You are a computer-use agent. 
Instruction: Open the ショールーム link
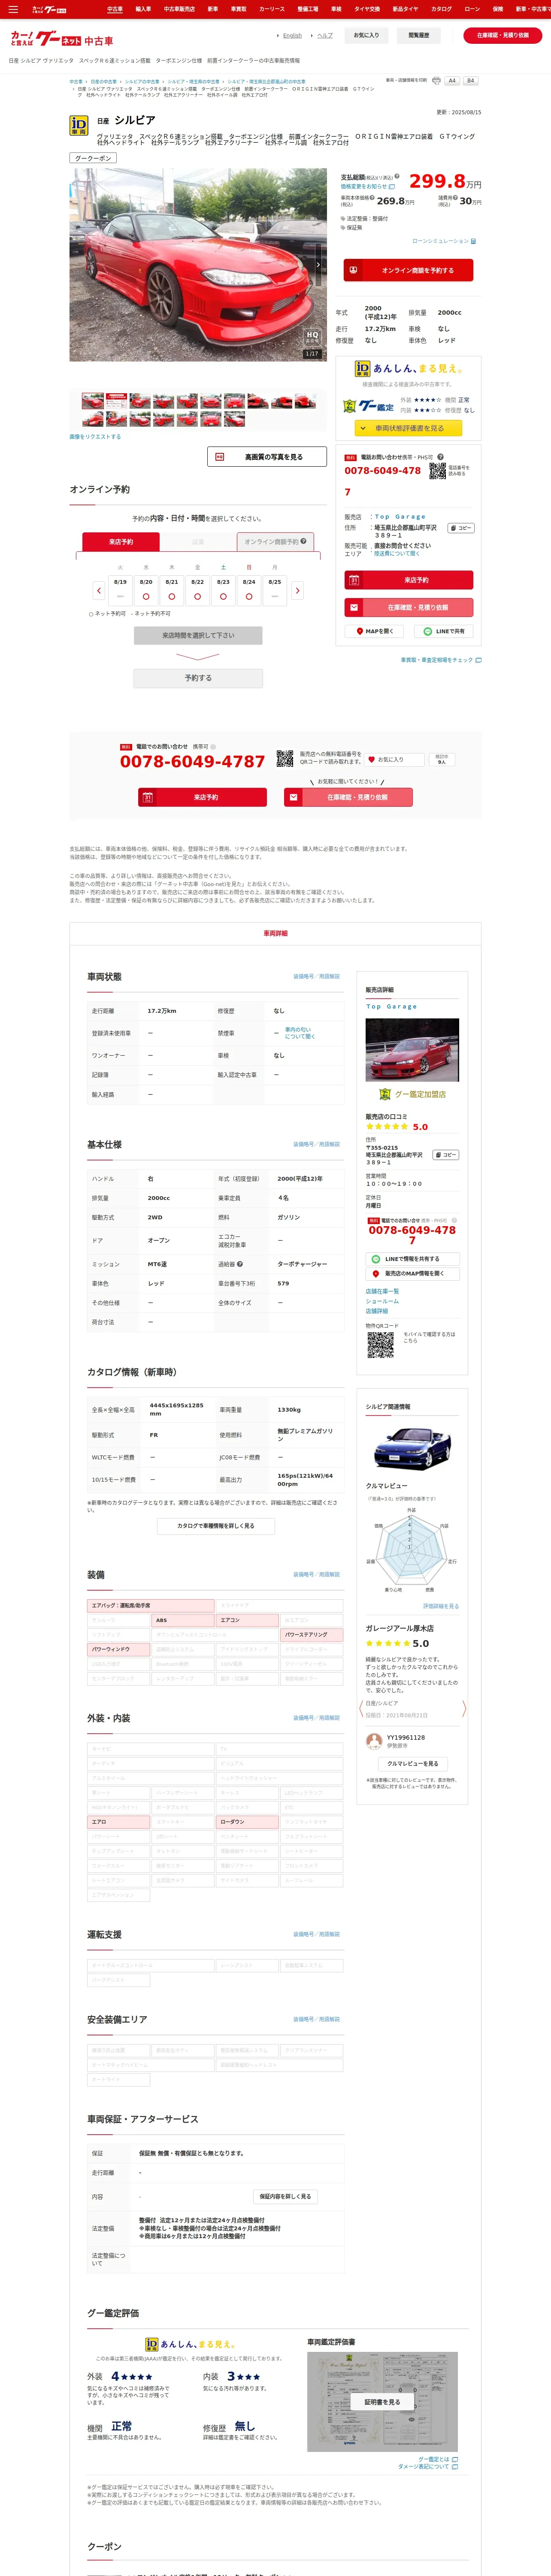click(382, 1301)
